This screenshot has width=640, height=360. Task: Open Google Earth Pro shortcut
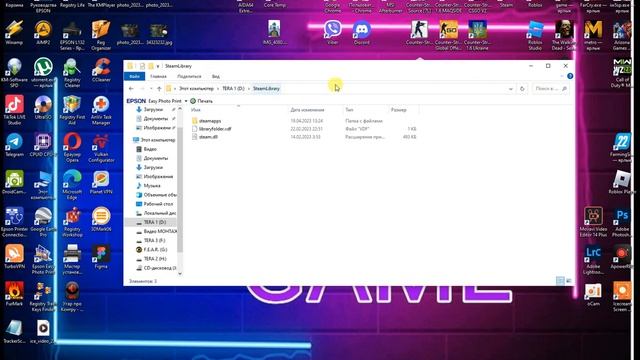pyautogui.click(x=43, y=222)
